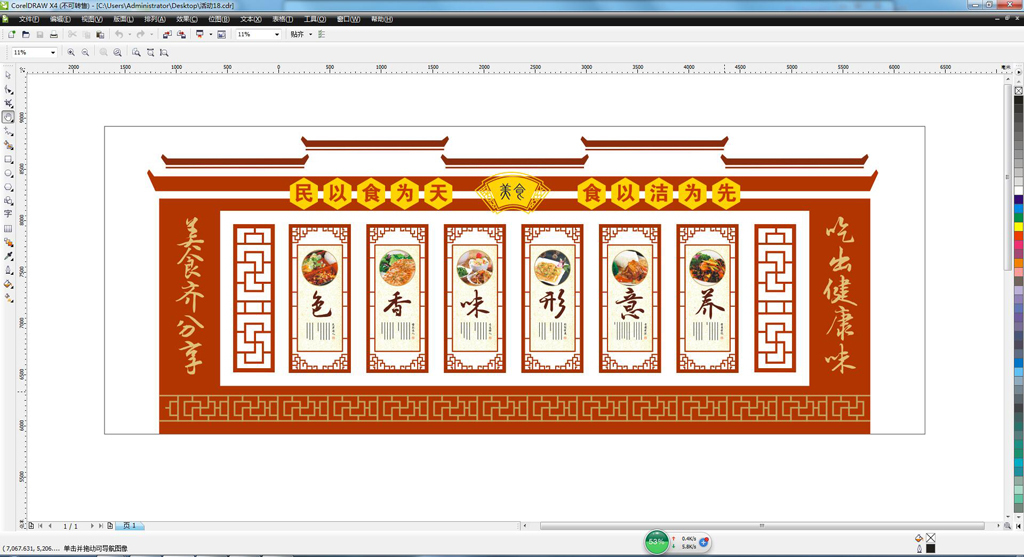Open the 位图 (Bitmaps) menu
This screenshot has width=1024, height=557.
218,19
